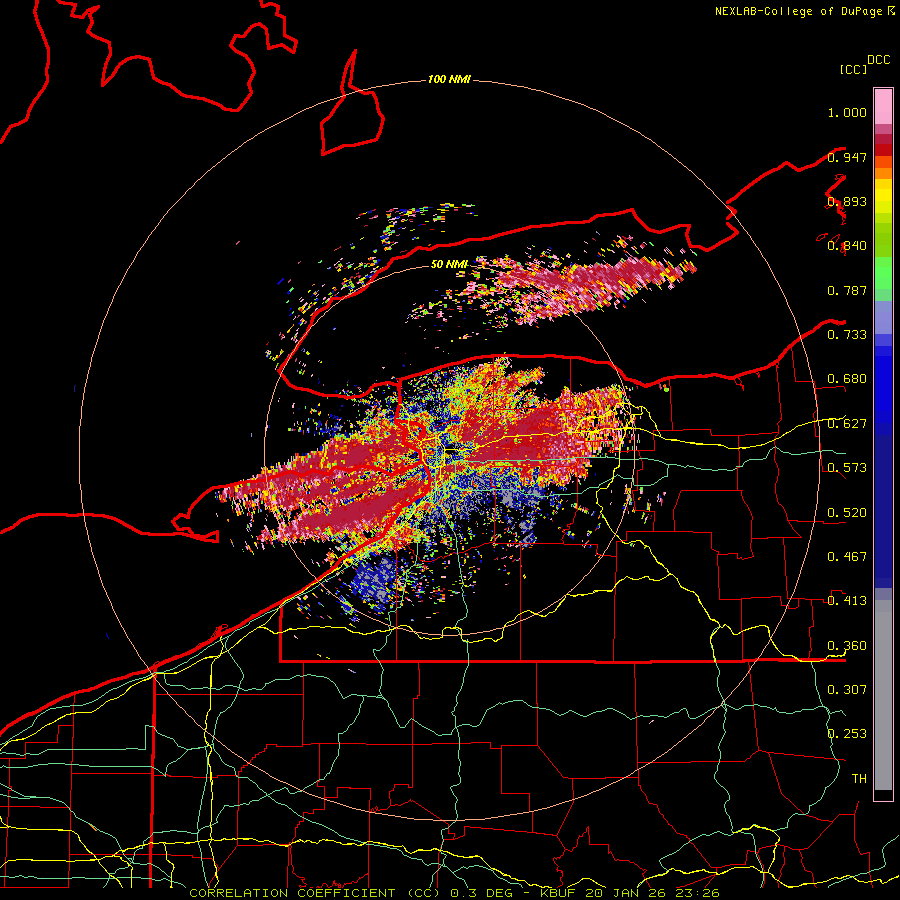This screenshot has width=900, height=900.
Task: Click the Correlation Coefficient KBUF caption text
Action: (x=455, y=893)
